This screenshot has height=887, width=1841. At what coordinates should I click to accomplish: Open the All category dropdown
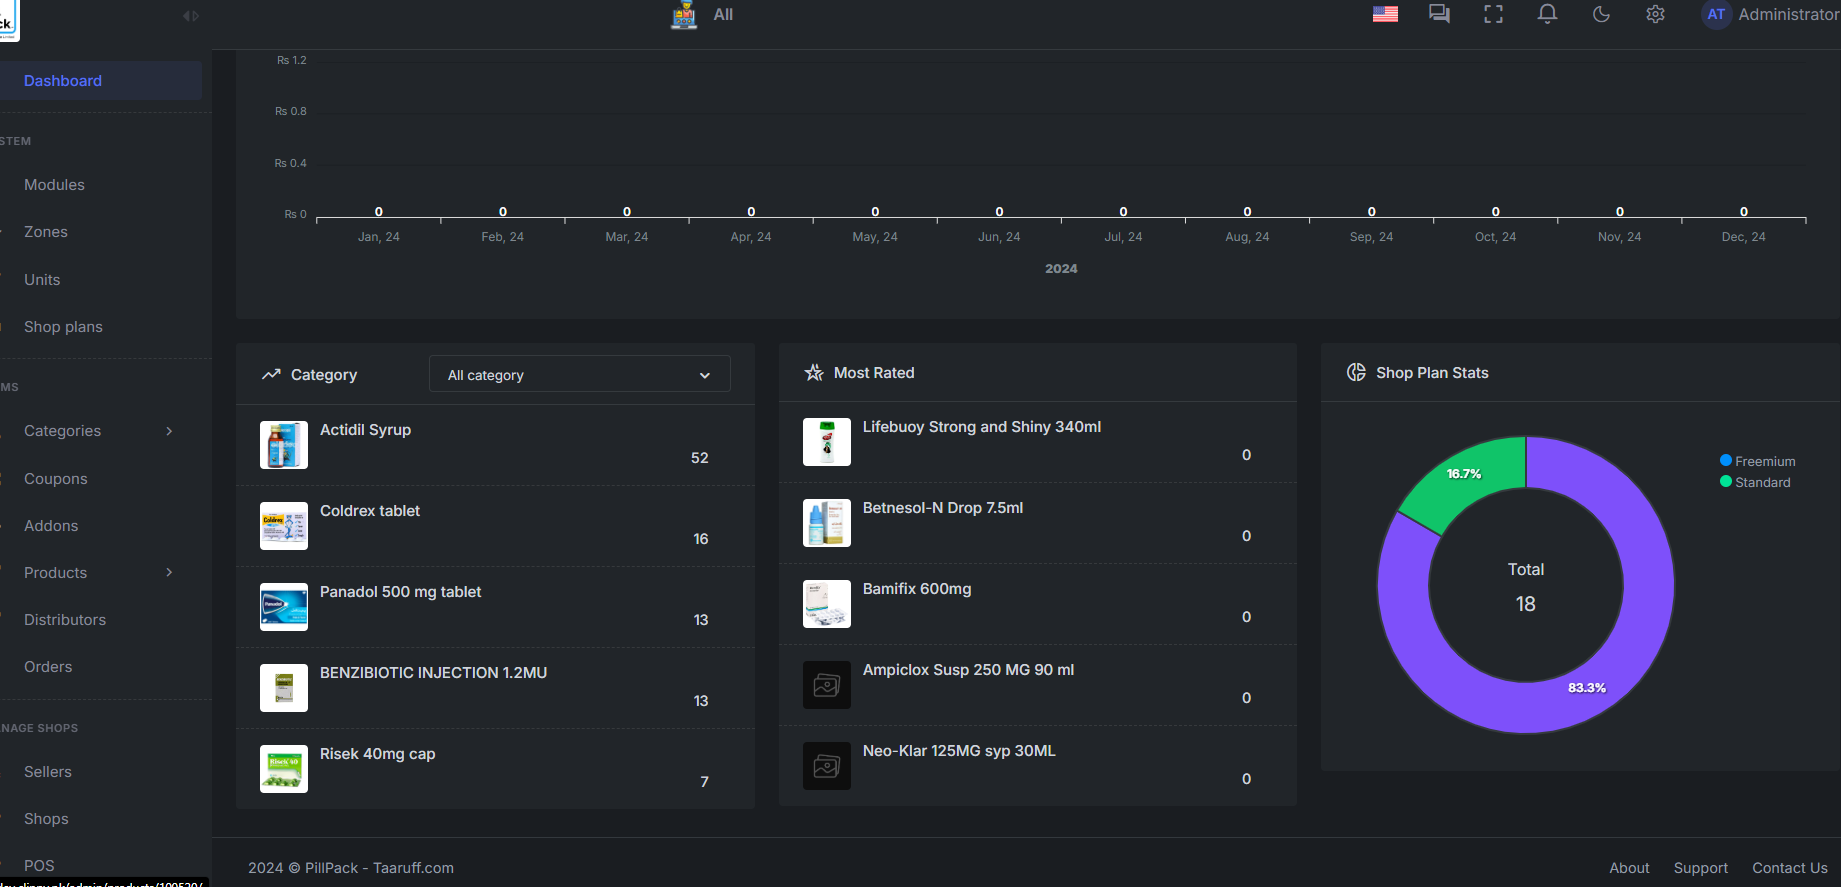[579, 375]
